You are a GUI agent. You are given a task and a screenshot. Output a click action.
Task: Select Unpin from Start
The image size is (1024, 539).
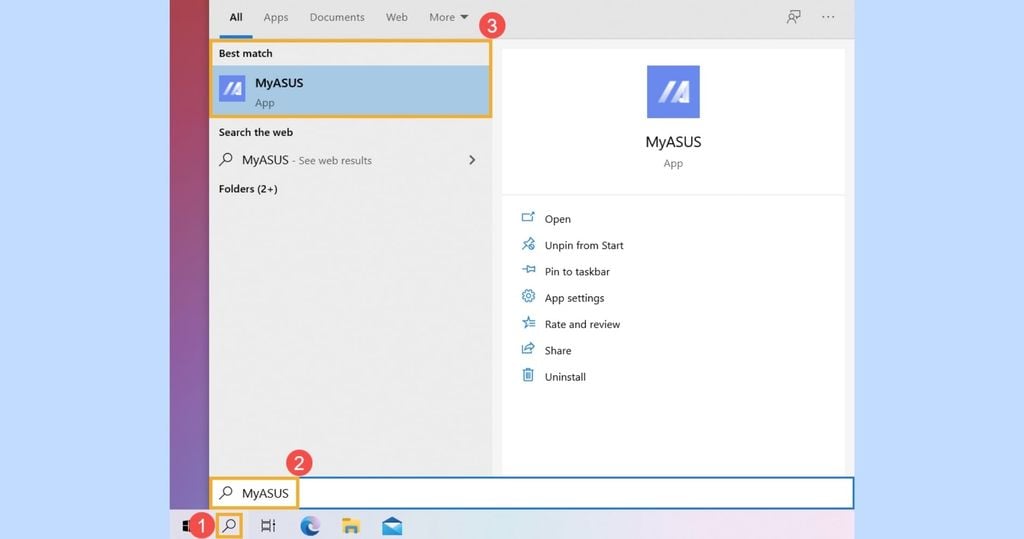pos(583,245)
